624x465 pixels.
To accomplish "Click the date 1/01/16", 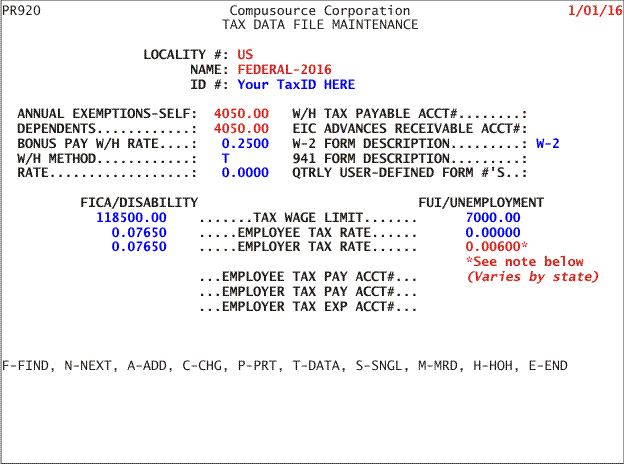I will tap(595, 10).
